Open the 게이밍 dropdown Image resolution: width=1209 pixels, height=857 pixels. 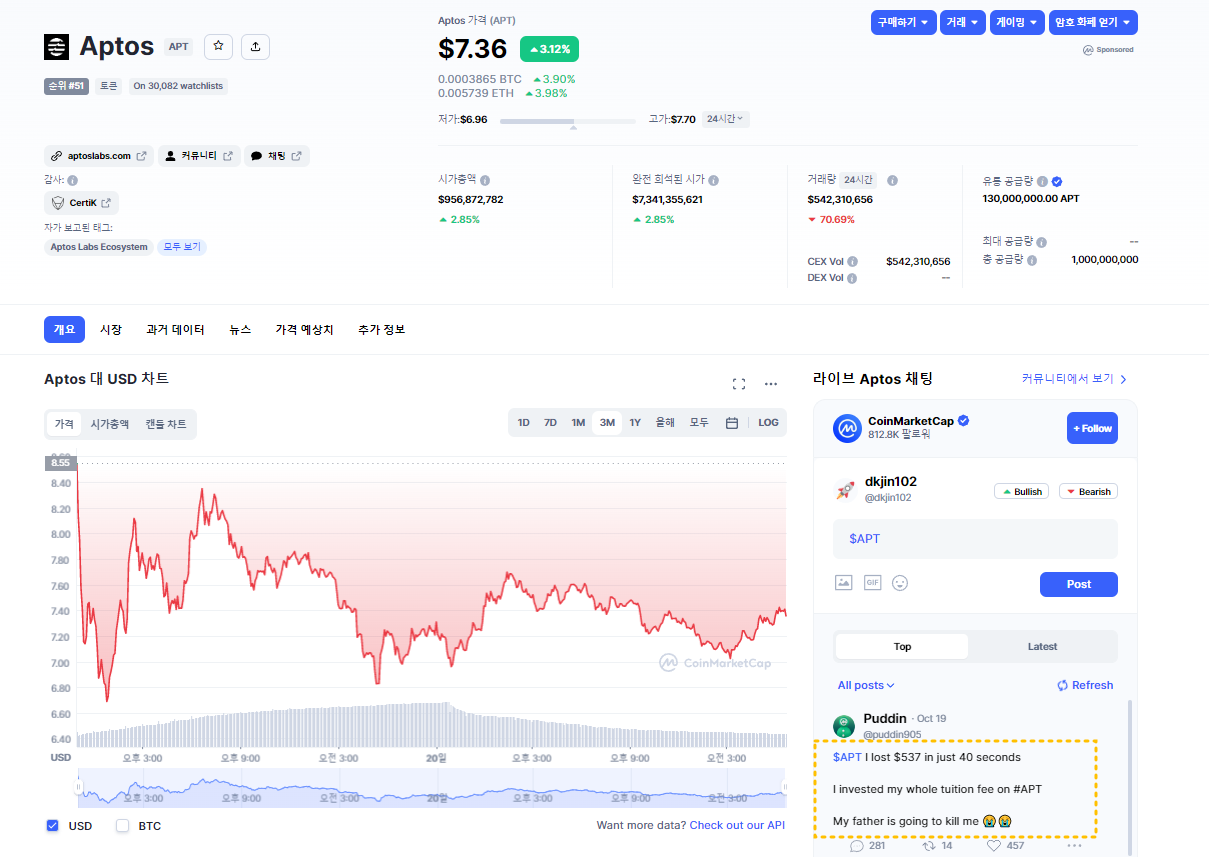point(1017,22)
